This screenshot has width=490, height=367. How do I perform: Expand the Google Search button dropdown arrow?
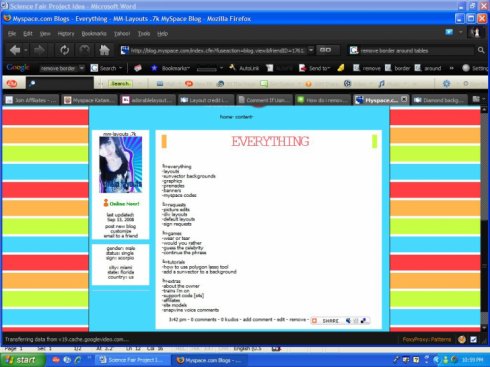point(121,68)
